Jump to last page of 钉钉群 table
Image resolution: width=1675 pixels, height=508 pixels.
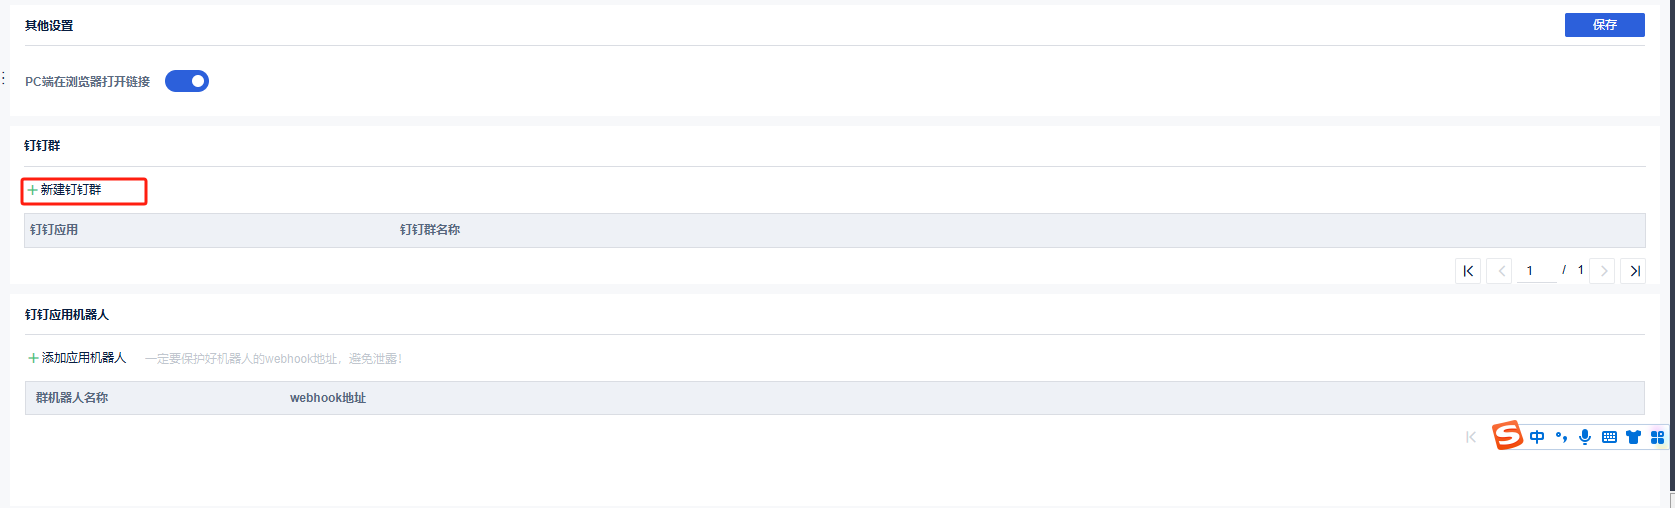(1633, 271)
